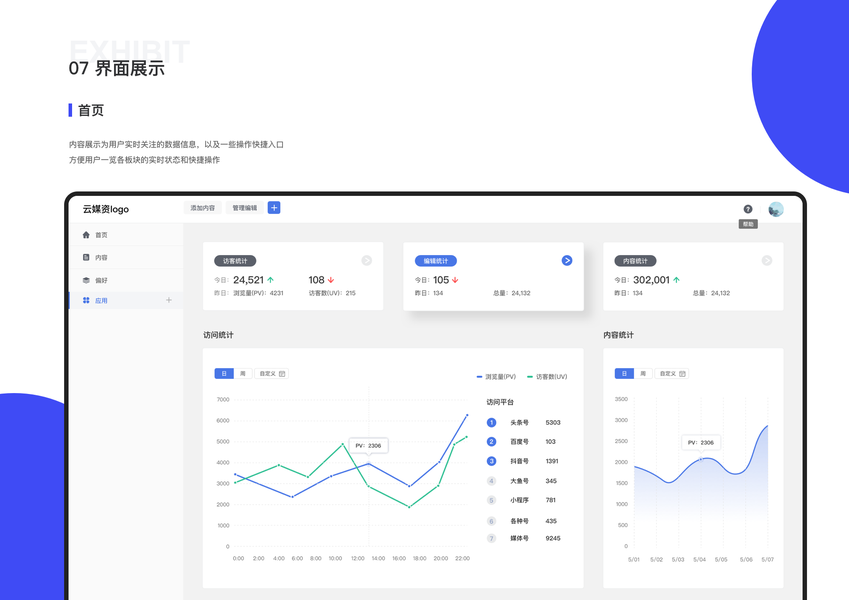Screen dimensions: 849x600
Task: Click the 百度号 platform name
Action: [x=519, y=442]
